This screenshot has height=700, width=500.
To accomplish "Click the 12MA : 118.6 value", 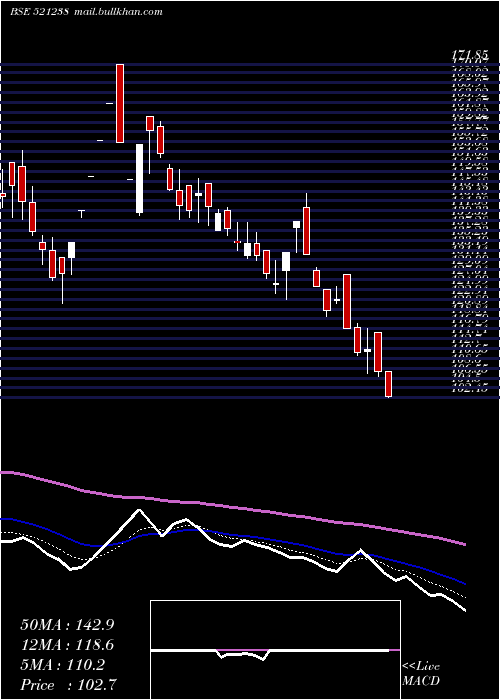I will (67, 645).
